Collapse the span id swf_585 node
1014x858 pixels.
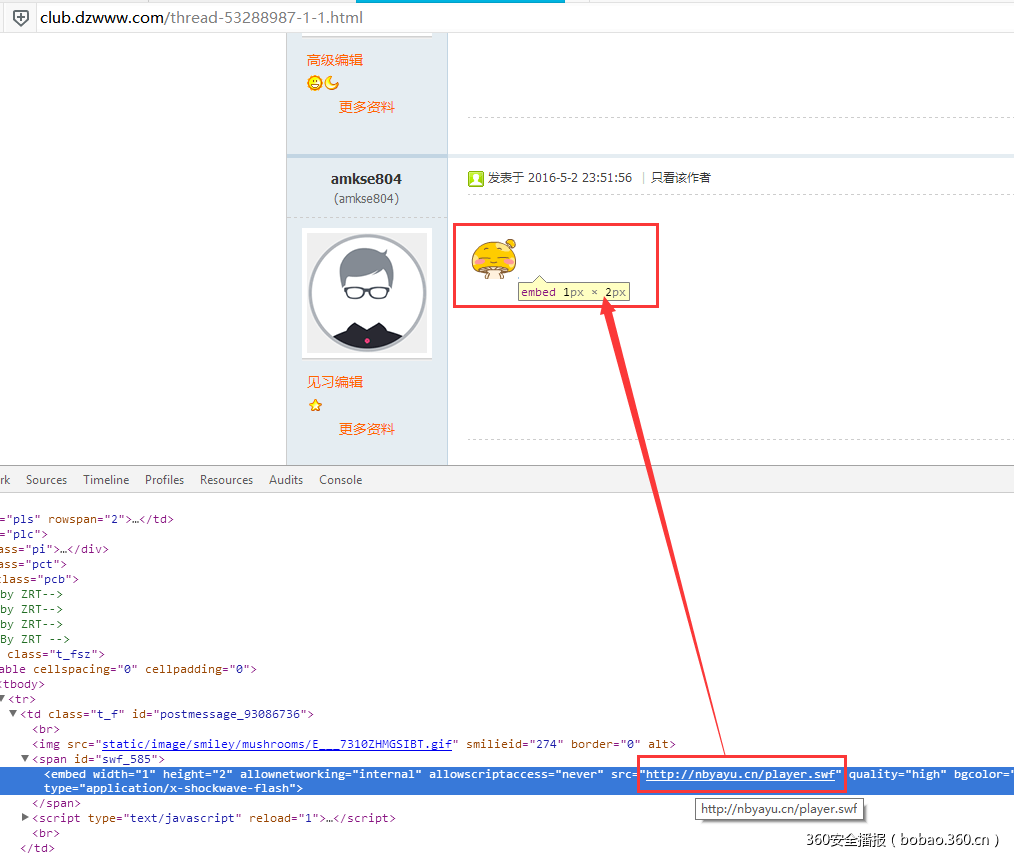26,759
